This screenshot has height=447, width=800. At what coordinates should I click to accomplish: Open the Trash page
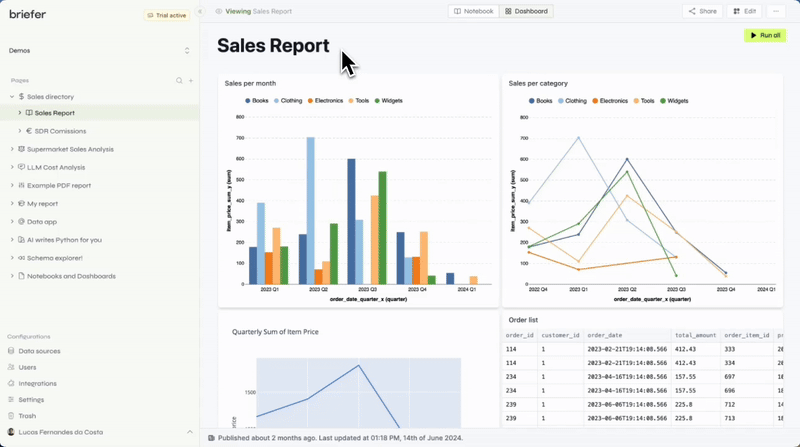pyautogui.click(x=27, y=416)
